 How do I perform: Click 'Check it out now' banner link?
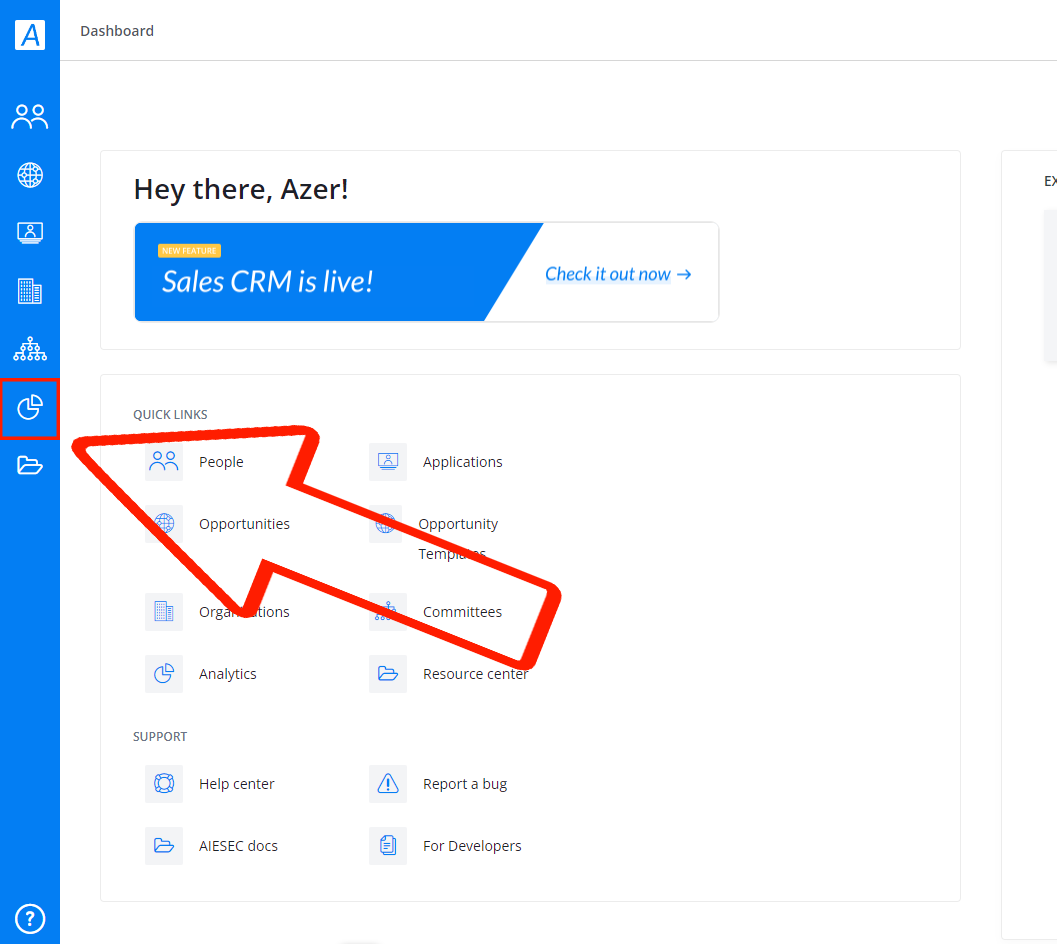click(618, 274)
